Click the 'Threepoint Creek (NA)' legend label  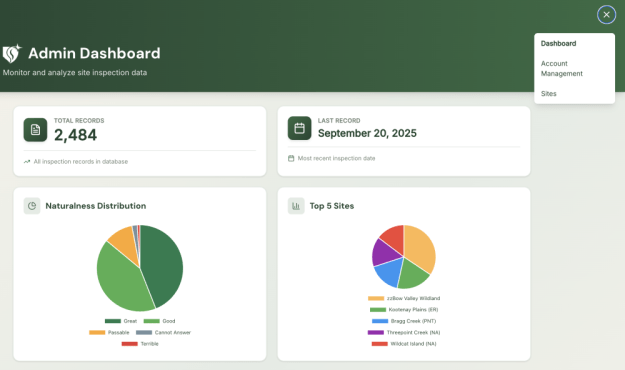413,333
